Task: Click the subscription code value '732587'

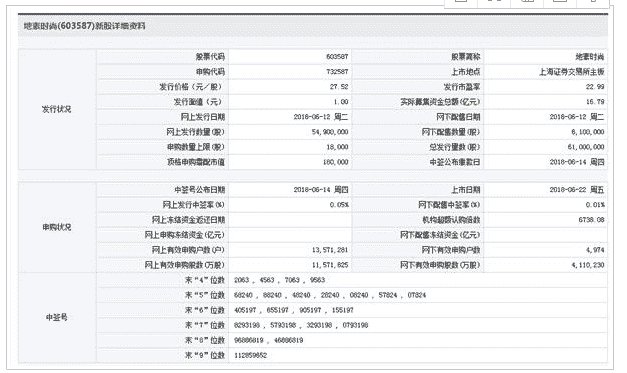Action: (337, 72)
